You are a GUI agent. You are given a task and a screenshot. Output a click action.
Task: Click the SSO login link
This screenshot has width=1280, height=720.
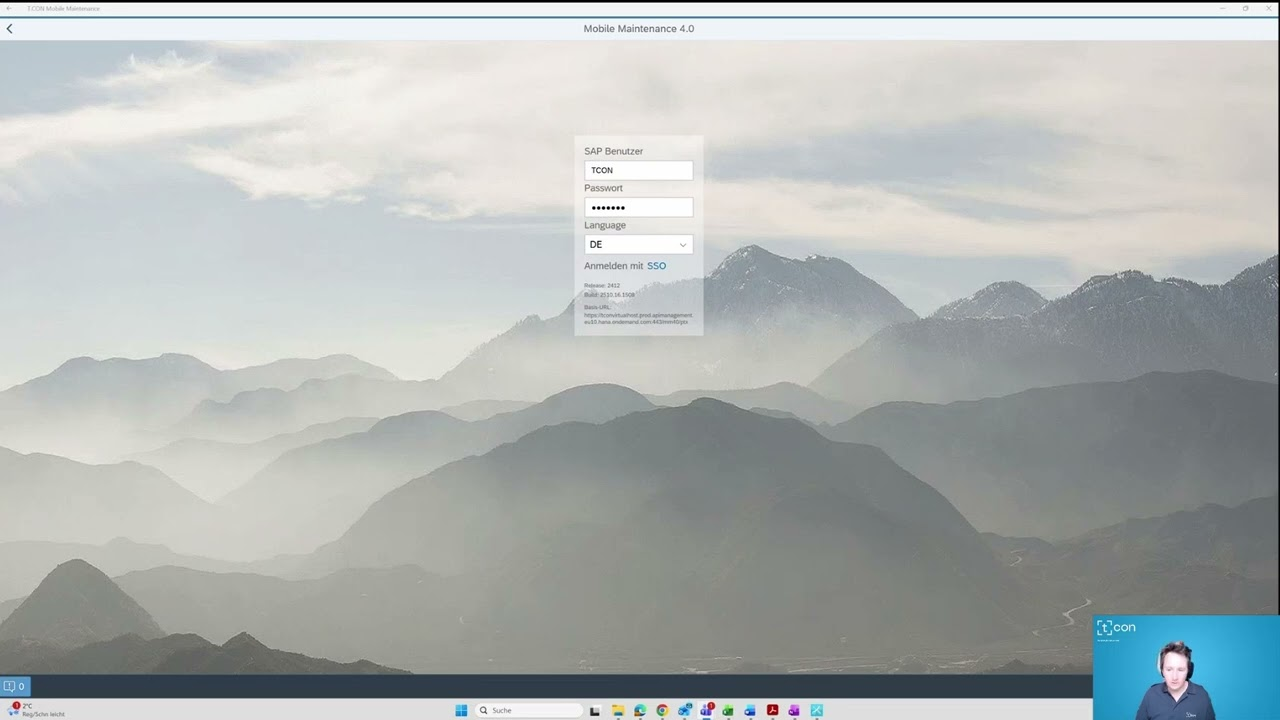click(x=656, y=266)
